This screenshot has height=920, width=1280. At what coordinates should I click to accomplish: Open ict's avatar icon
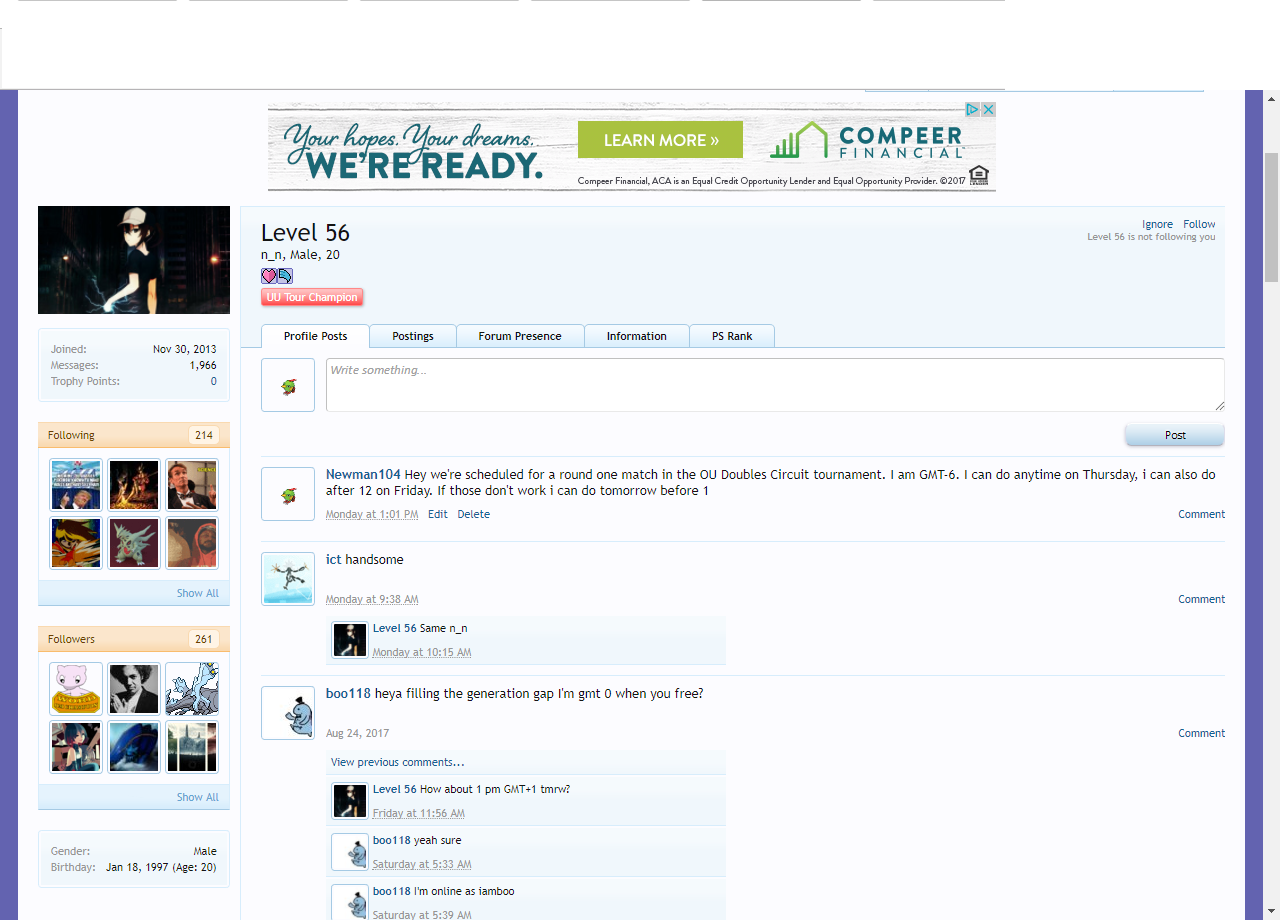[288, 578]
